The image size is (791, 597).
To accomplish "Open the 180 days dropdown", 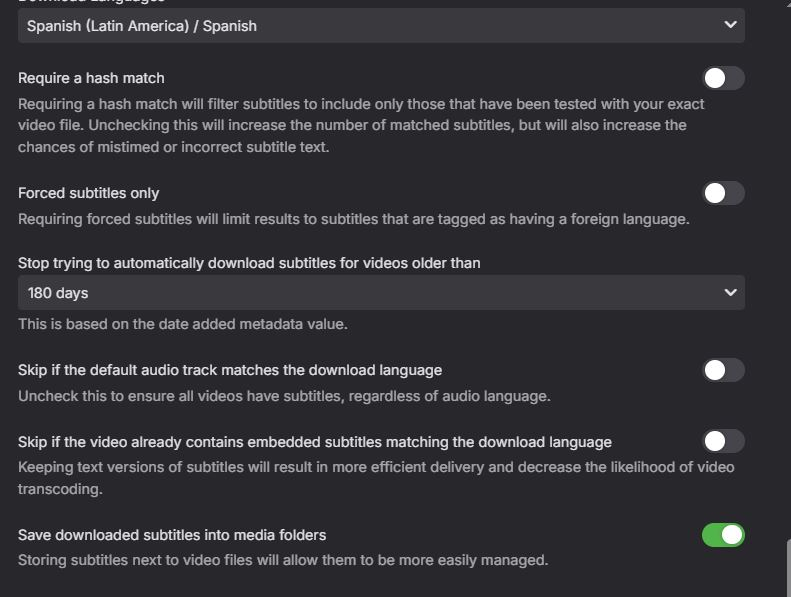I will click(x=380, y=293).
